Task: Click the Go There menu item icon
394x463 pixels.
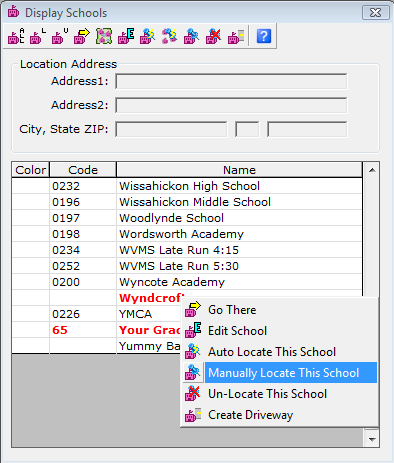Action: (193, 310)
